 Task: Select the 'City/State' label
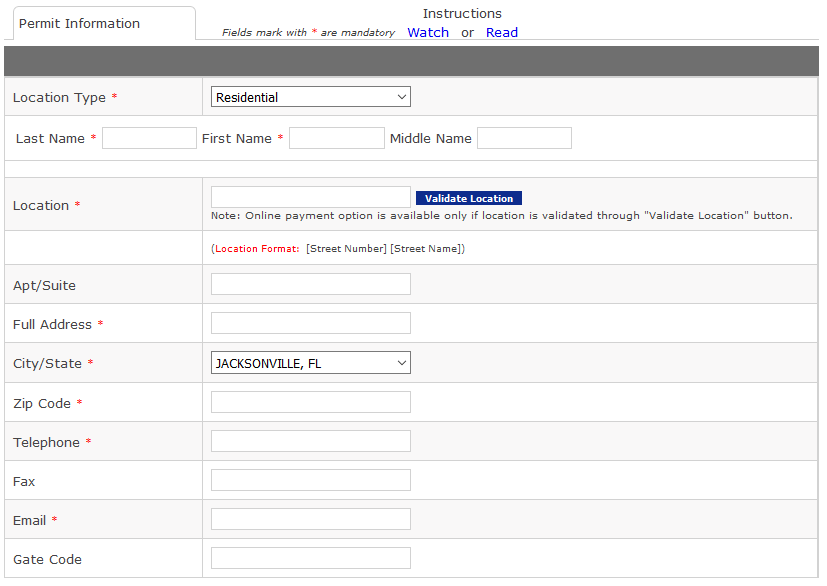pos(47,363)
